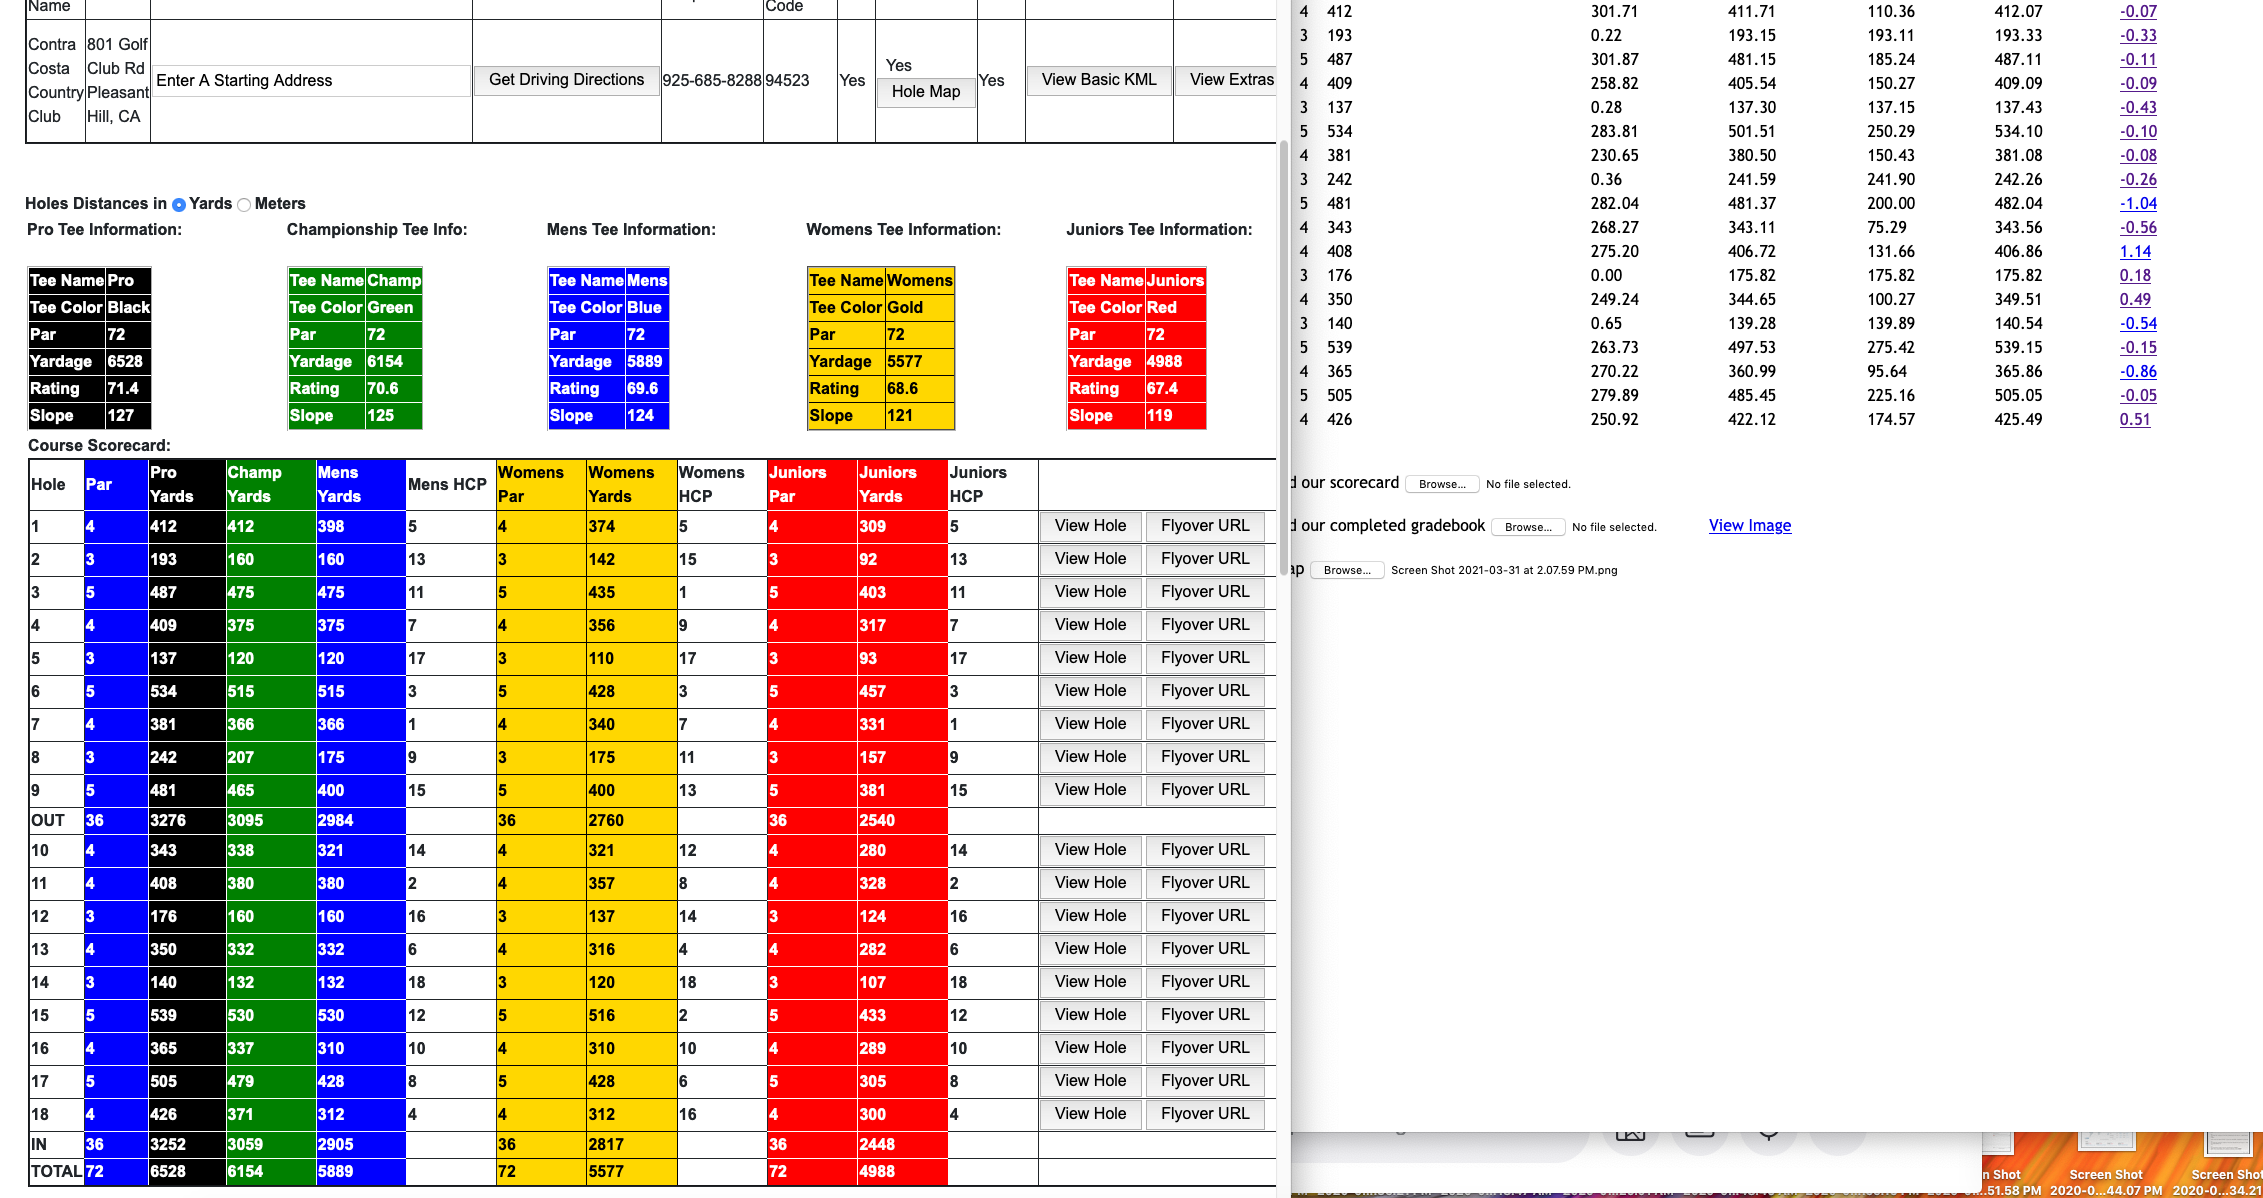This screenshot has height=1198, width=2263.
Task: Click the 1.14 difference link
Action: 2135,252
